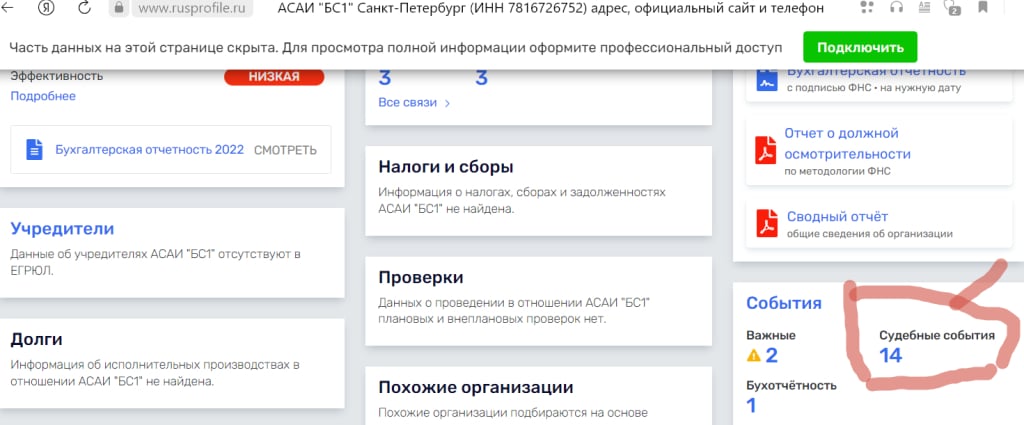Open the 14 Судебные события count

(891, 356)
